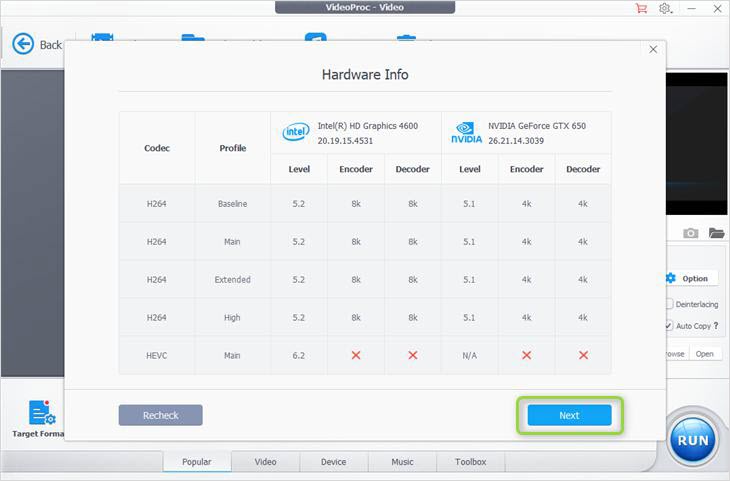Switch to the Toolbox tab
Screen dimensions: 730x481
pyautogui.click(x=471, y=461)
